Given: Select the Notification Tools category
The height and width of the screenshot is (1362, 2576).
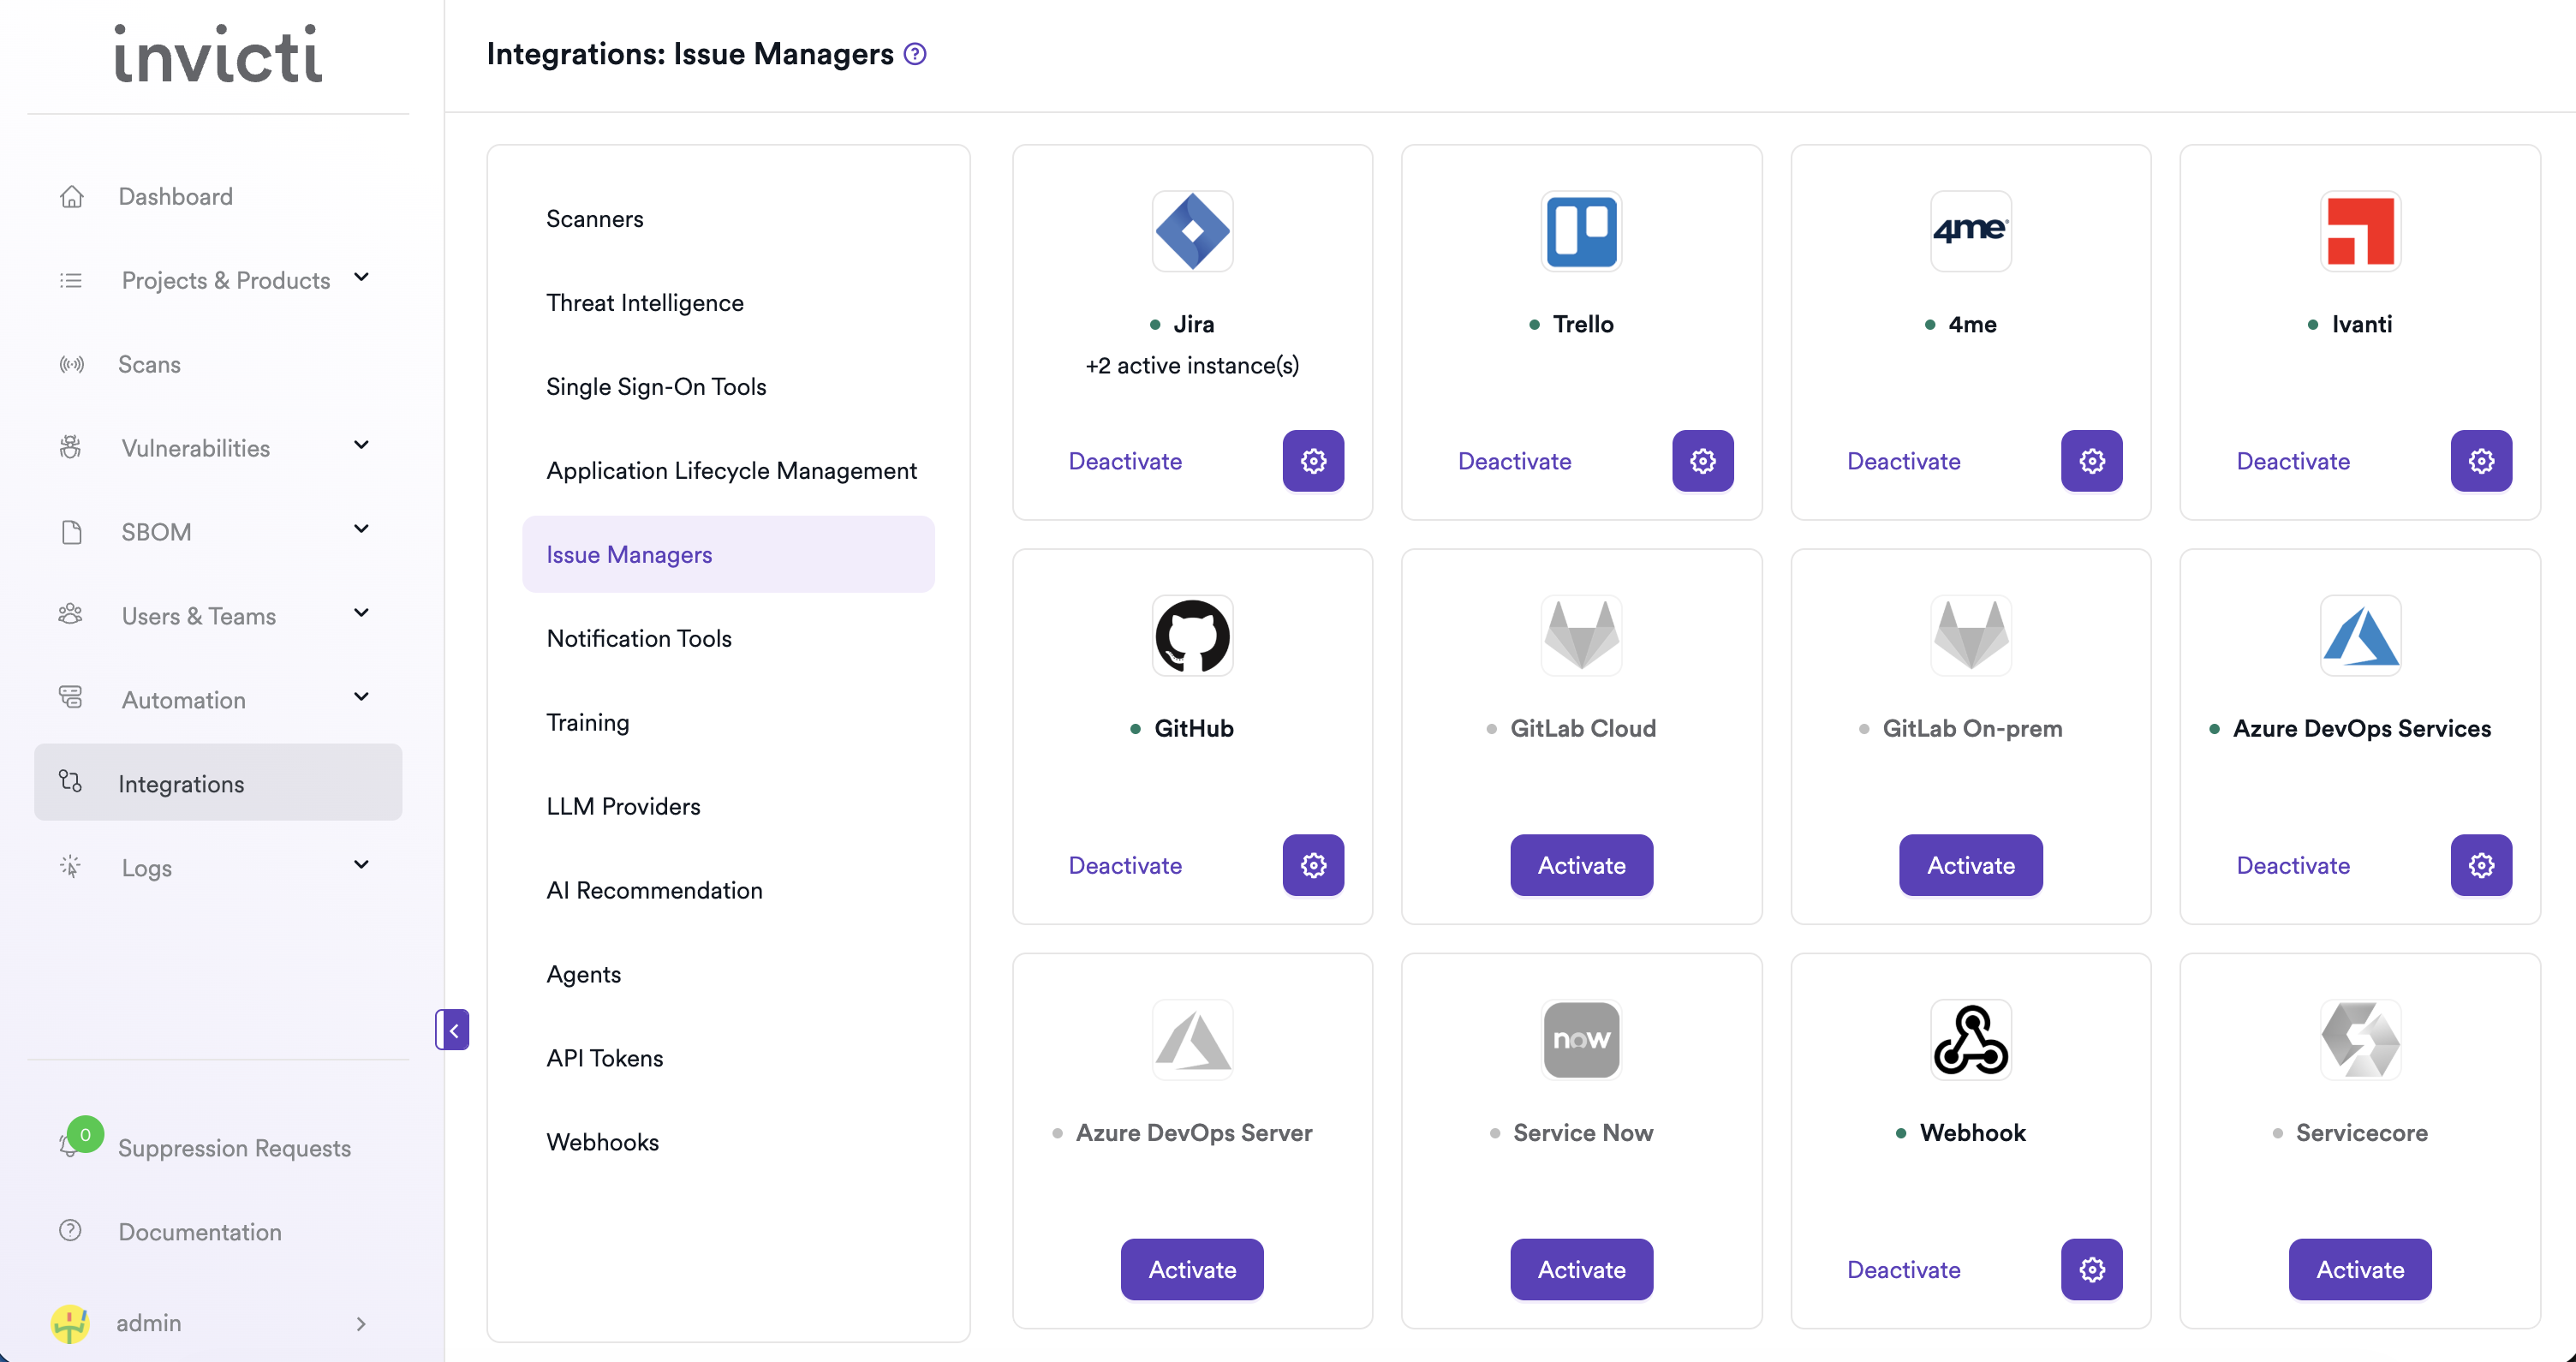Looking at the screenshot, I should 639,638.
